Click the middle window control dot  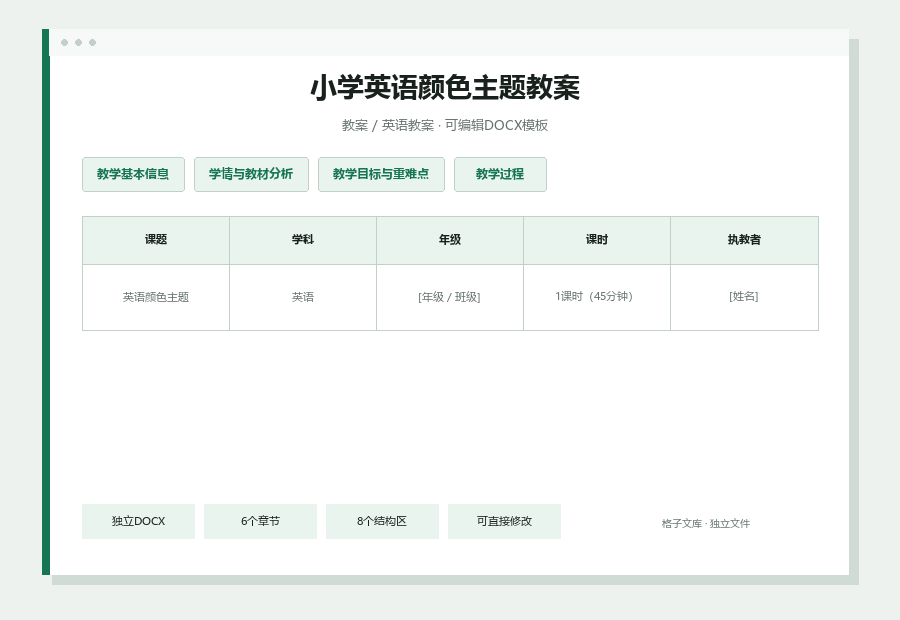coord(79,42)
